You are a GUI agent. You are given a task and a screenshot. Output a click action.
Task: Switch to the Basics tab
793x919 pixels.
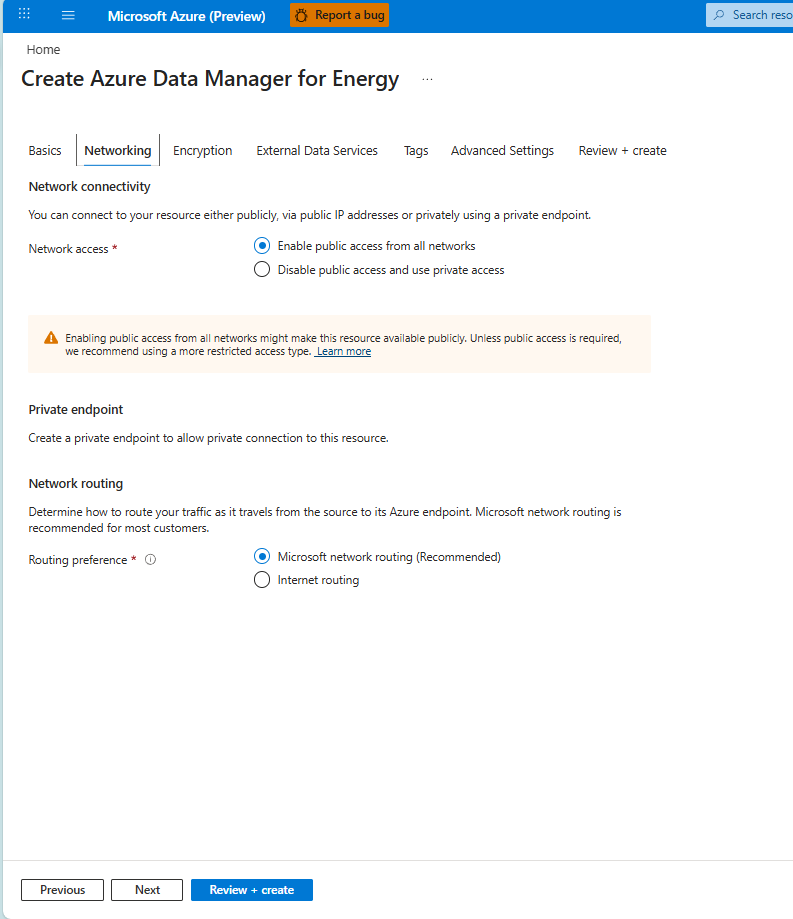point(45,151)
